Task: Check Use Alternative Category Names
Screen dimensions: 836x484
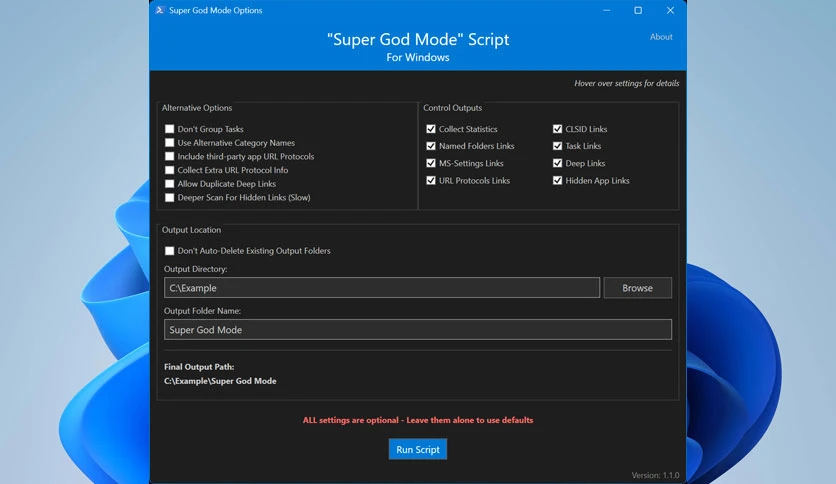Action: tap(170, 143)
